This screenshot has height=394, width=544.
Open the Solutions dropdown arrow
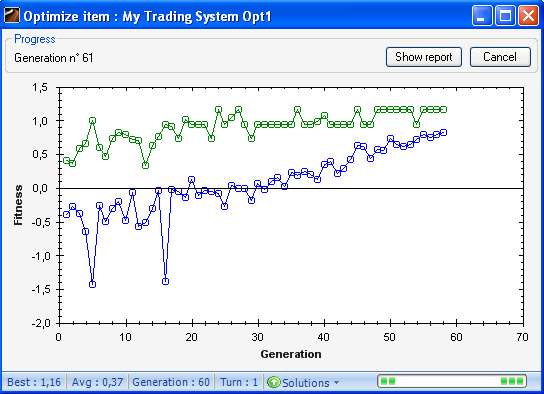[x=336, y=383]
